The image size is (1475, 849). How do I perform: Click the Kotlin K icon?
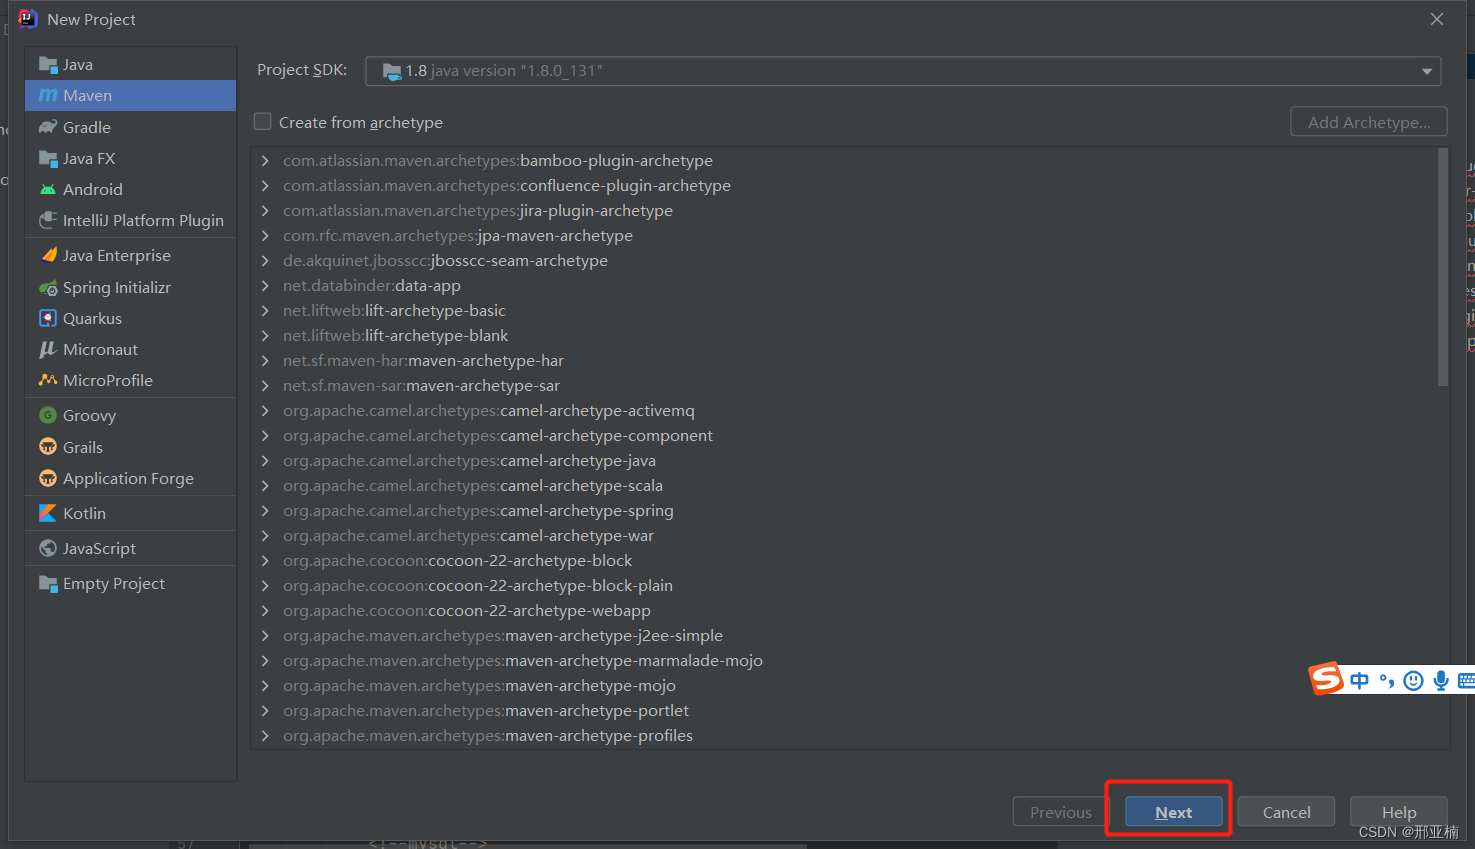(x=48, y=514)
